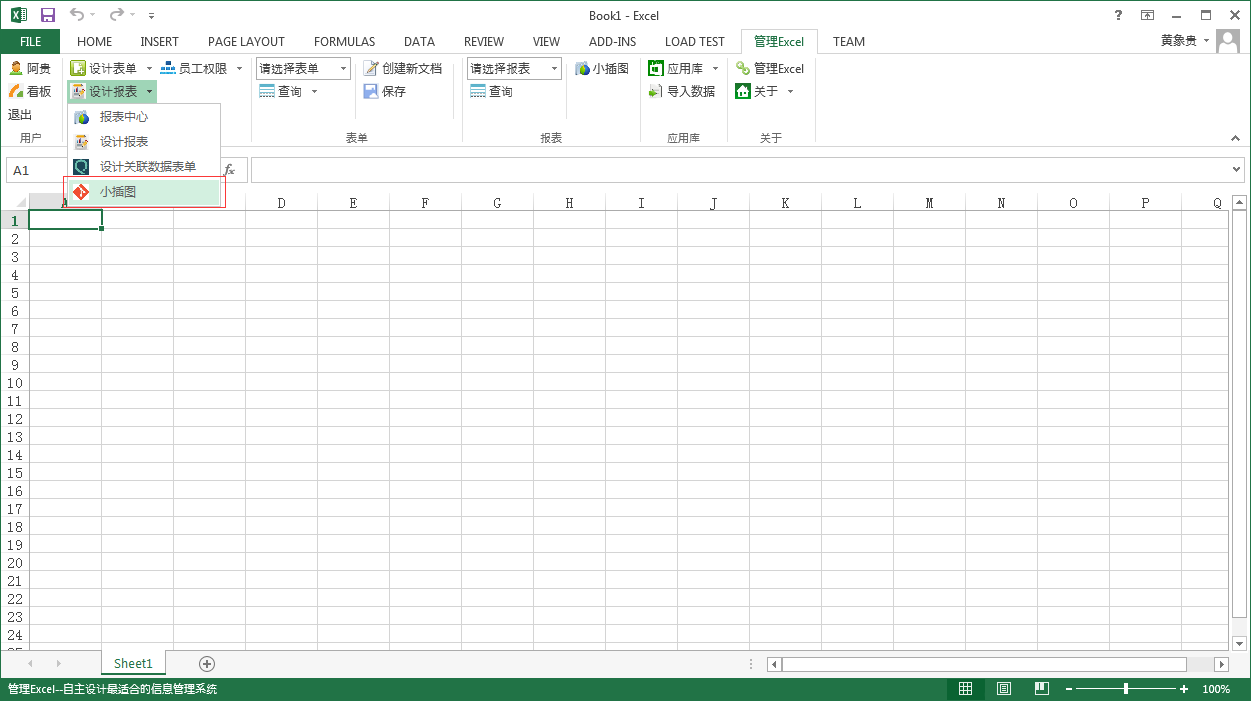The height and width of the screenshot is (701, 1251).
Task: Add a new sheet with the plus icon
Action: pyautogui.click(x=207, y=663)
